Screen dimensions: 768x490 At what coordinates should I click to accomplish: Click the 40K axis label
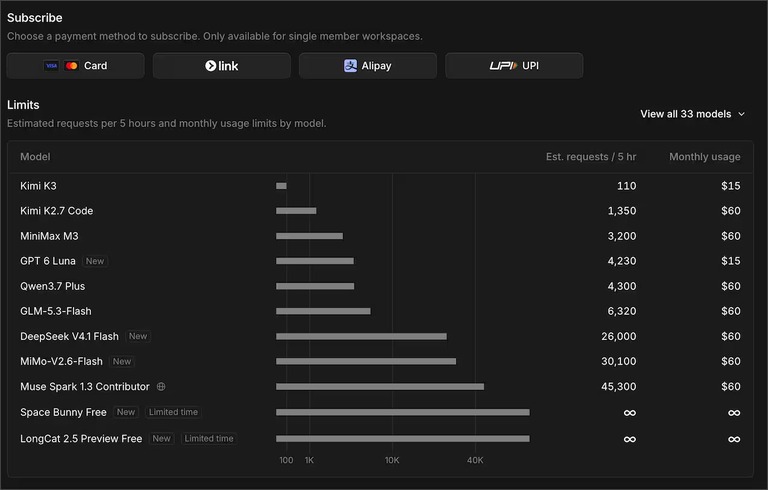point(475,460)
